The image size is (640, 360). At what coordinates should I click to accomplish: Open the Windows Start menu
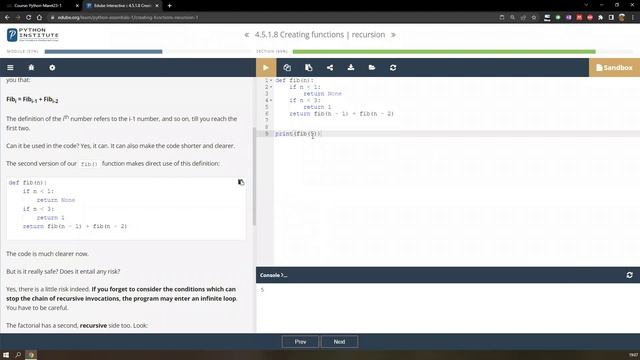(6, 355)
